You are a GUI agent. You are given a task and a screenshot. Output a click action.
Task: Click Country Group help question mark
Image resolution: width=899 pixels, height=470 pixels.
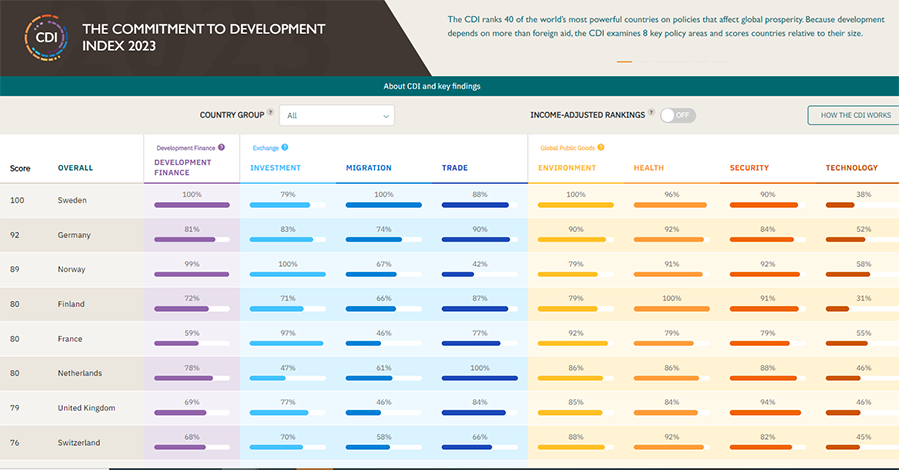coord(271,112)
